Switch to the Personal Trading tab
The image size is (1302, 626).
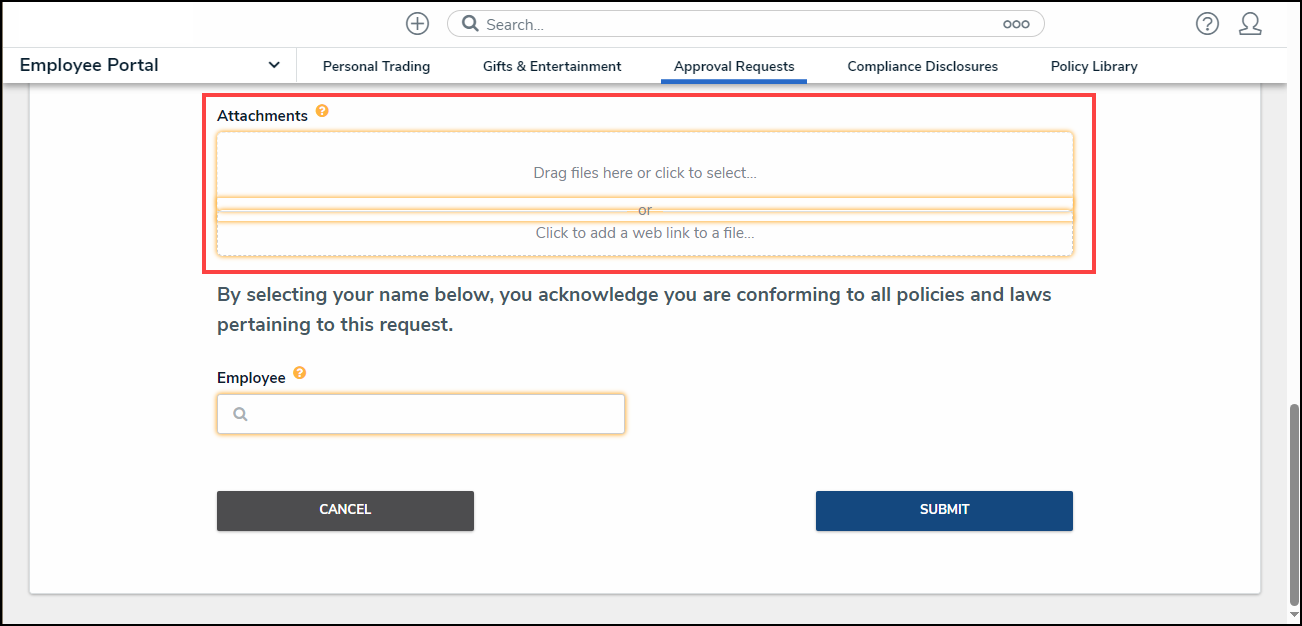[376, 66]
